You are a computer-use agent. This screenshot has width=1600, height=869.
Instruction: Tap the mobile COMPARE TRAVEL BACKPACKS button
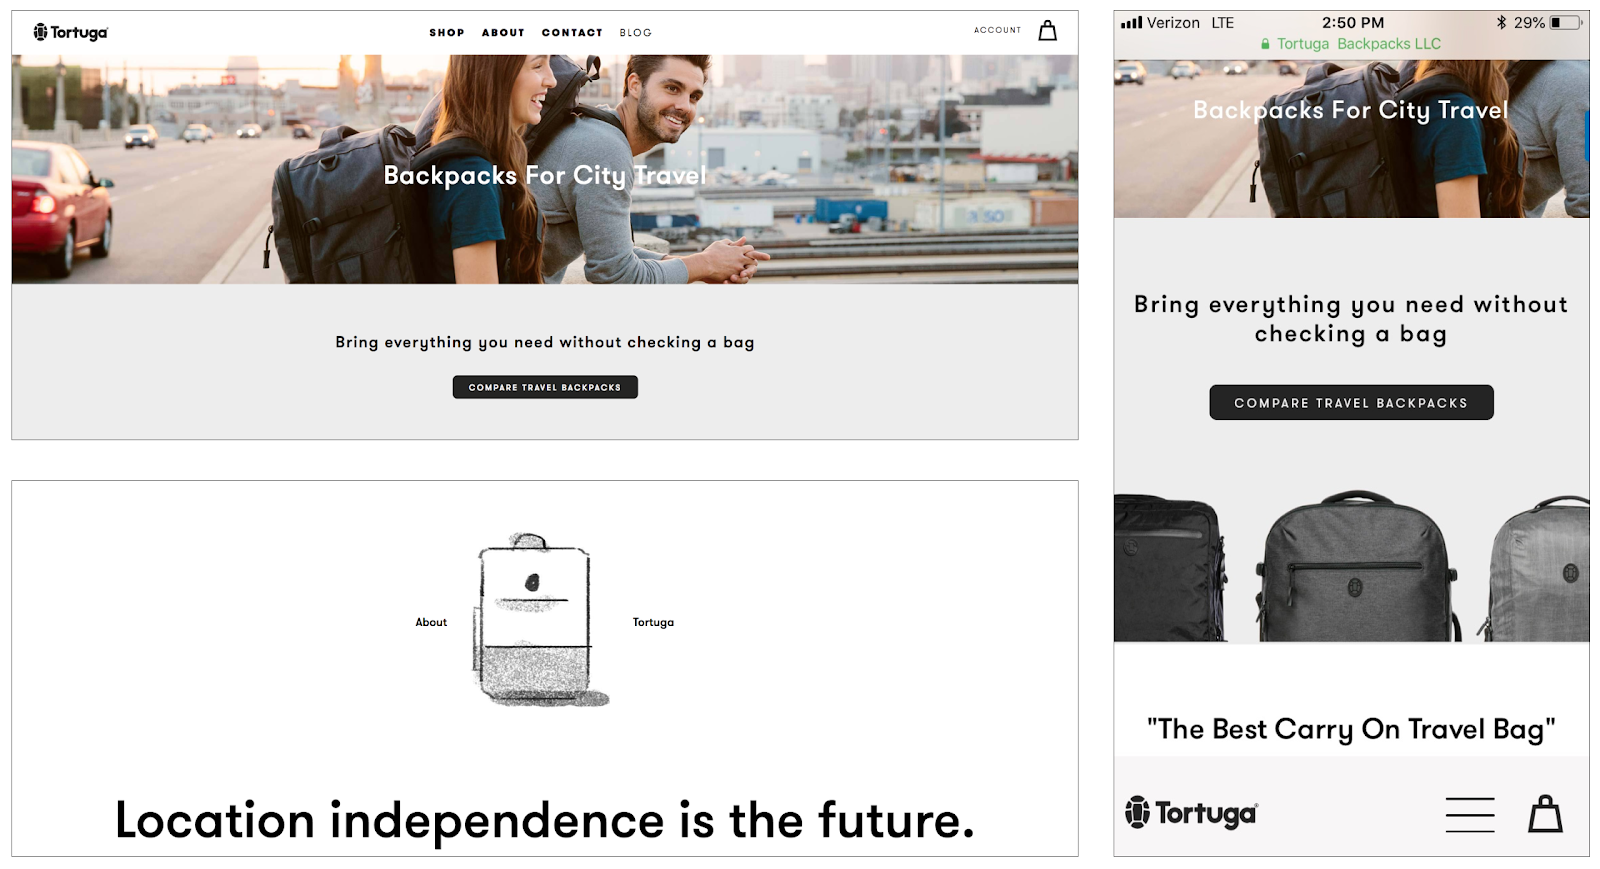(1351, 402)
